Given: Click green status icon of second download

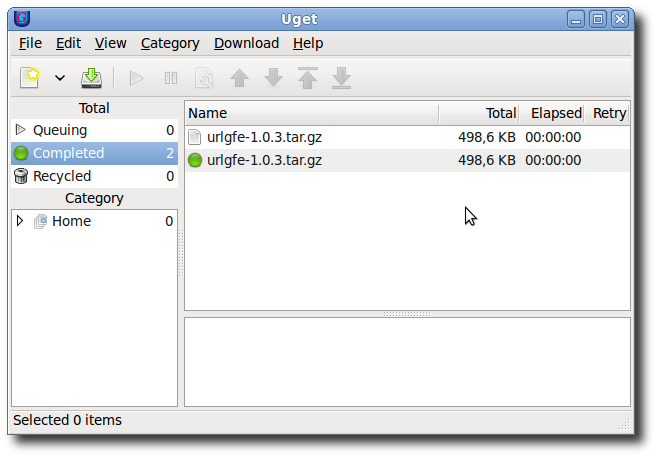Looking at the screenshot, I should tap(195, 160).
